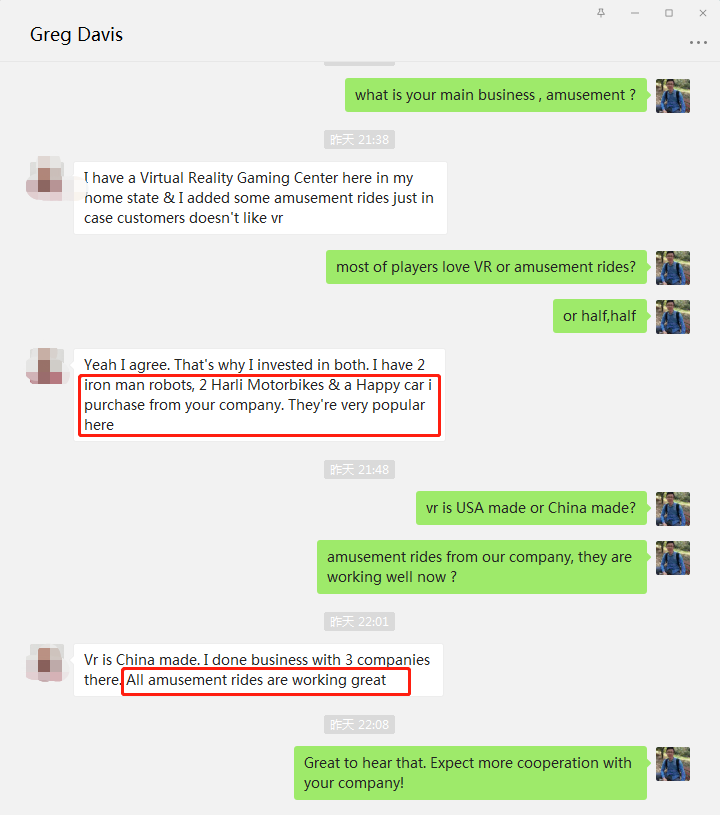Click the 'Greg Davis' contact name header

(x=76, y=35)
